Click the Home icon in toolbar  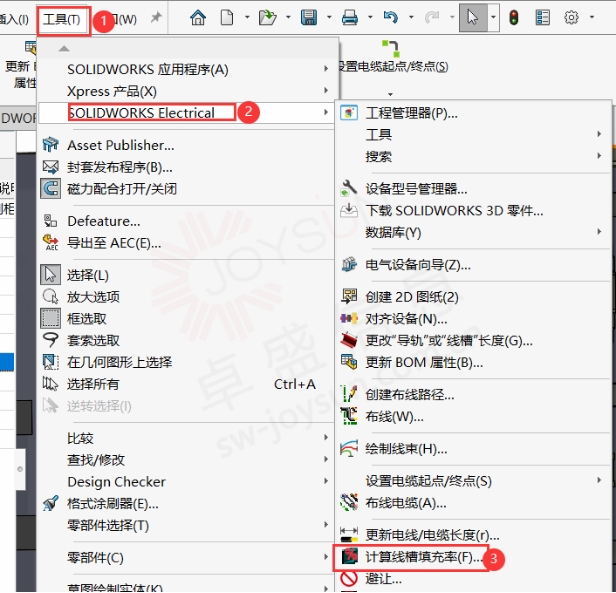(x=198, y=18)
